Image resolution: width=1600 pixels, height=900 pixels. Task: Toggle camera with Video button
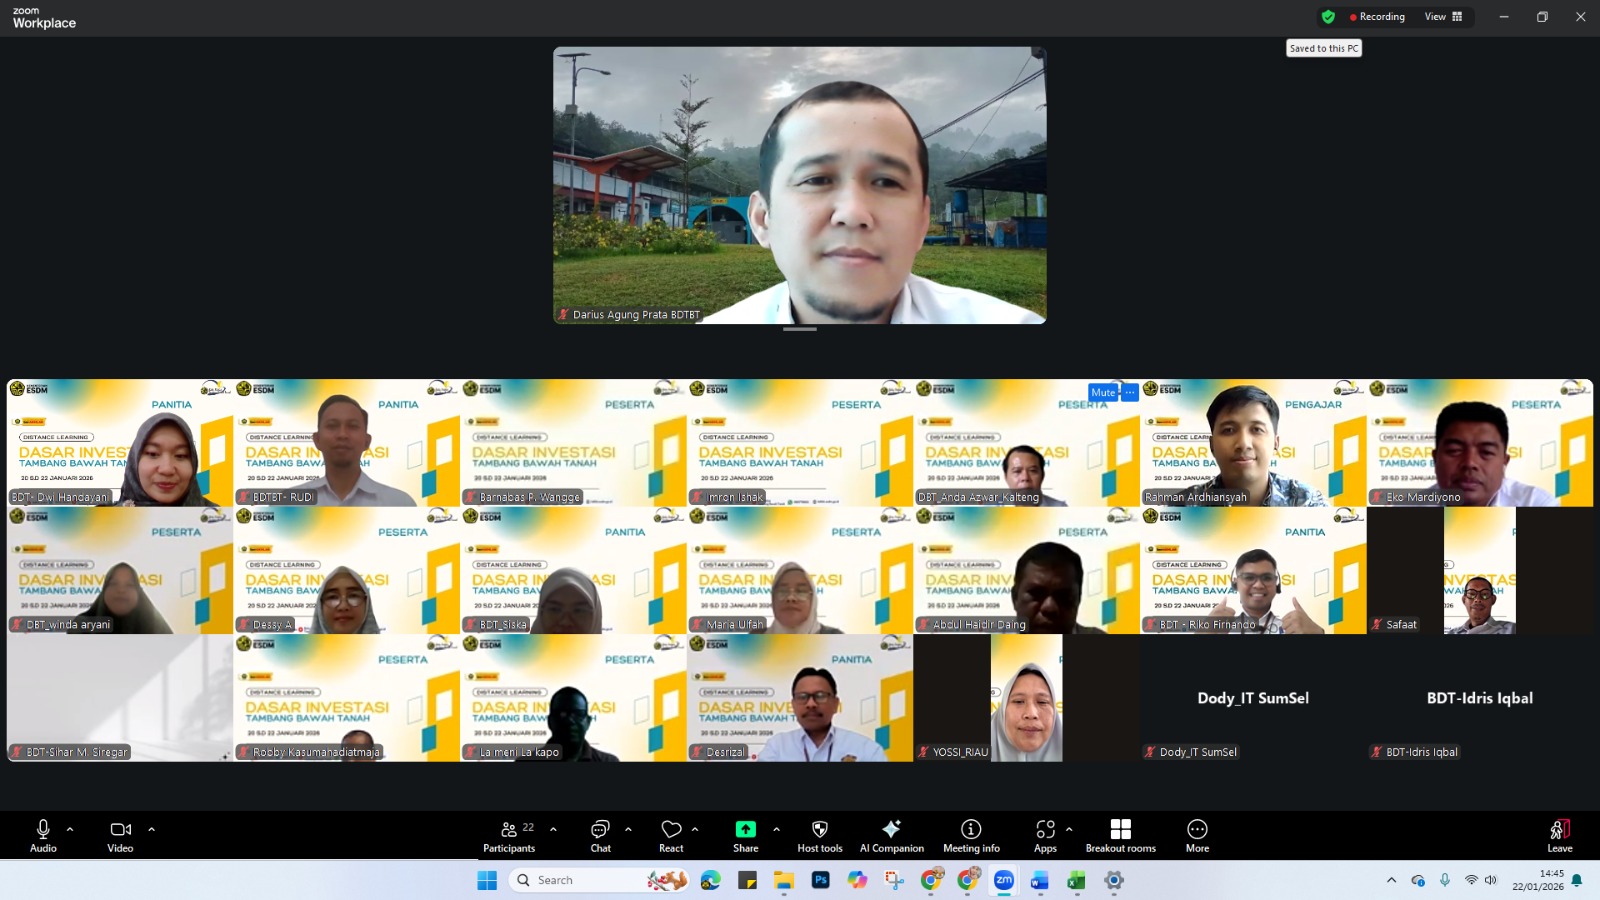point(120,836)
